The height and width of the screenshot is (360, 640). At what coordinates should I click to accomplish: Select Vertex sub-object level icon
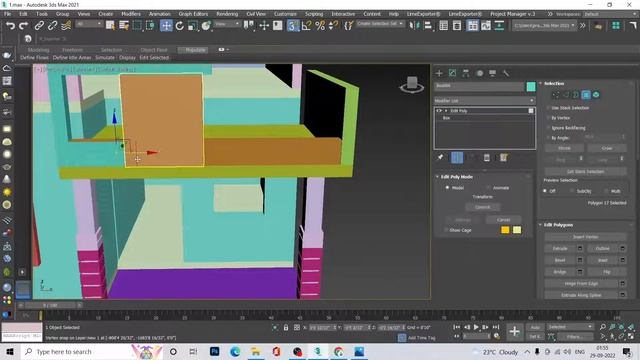556,95
